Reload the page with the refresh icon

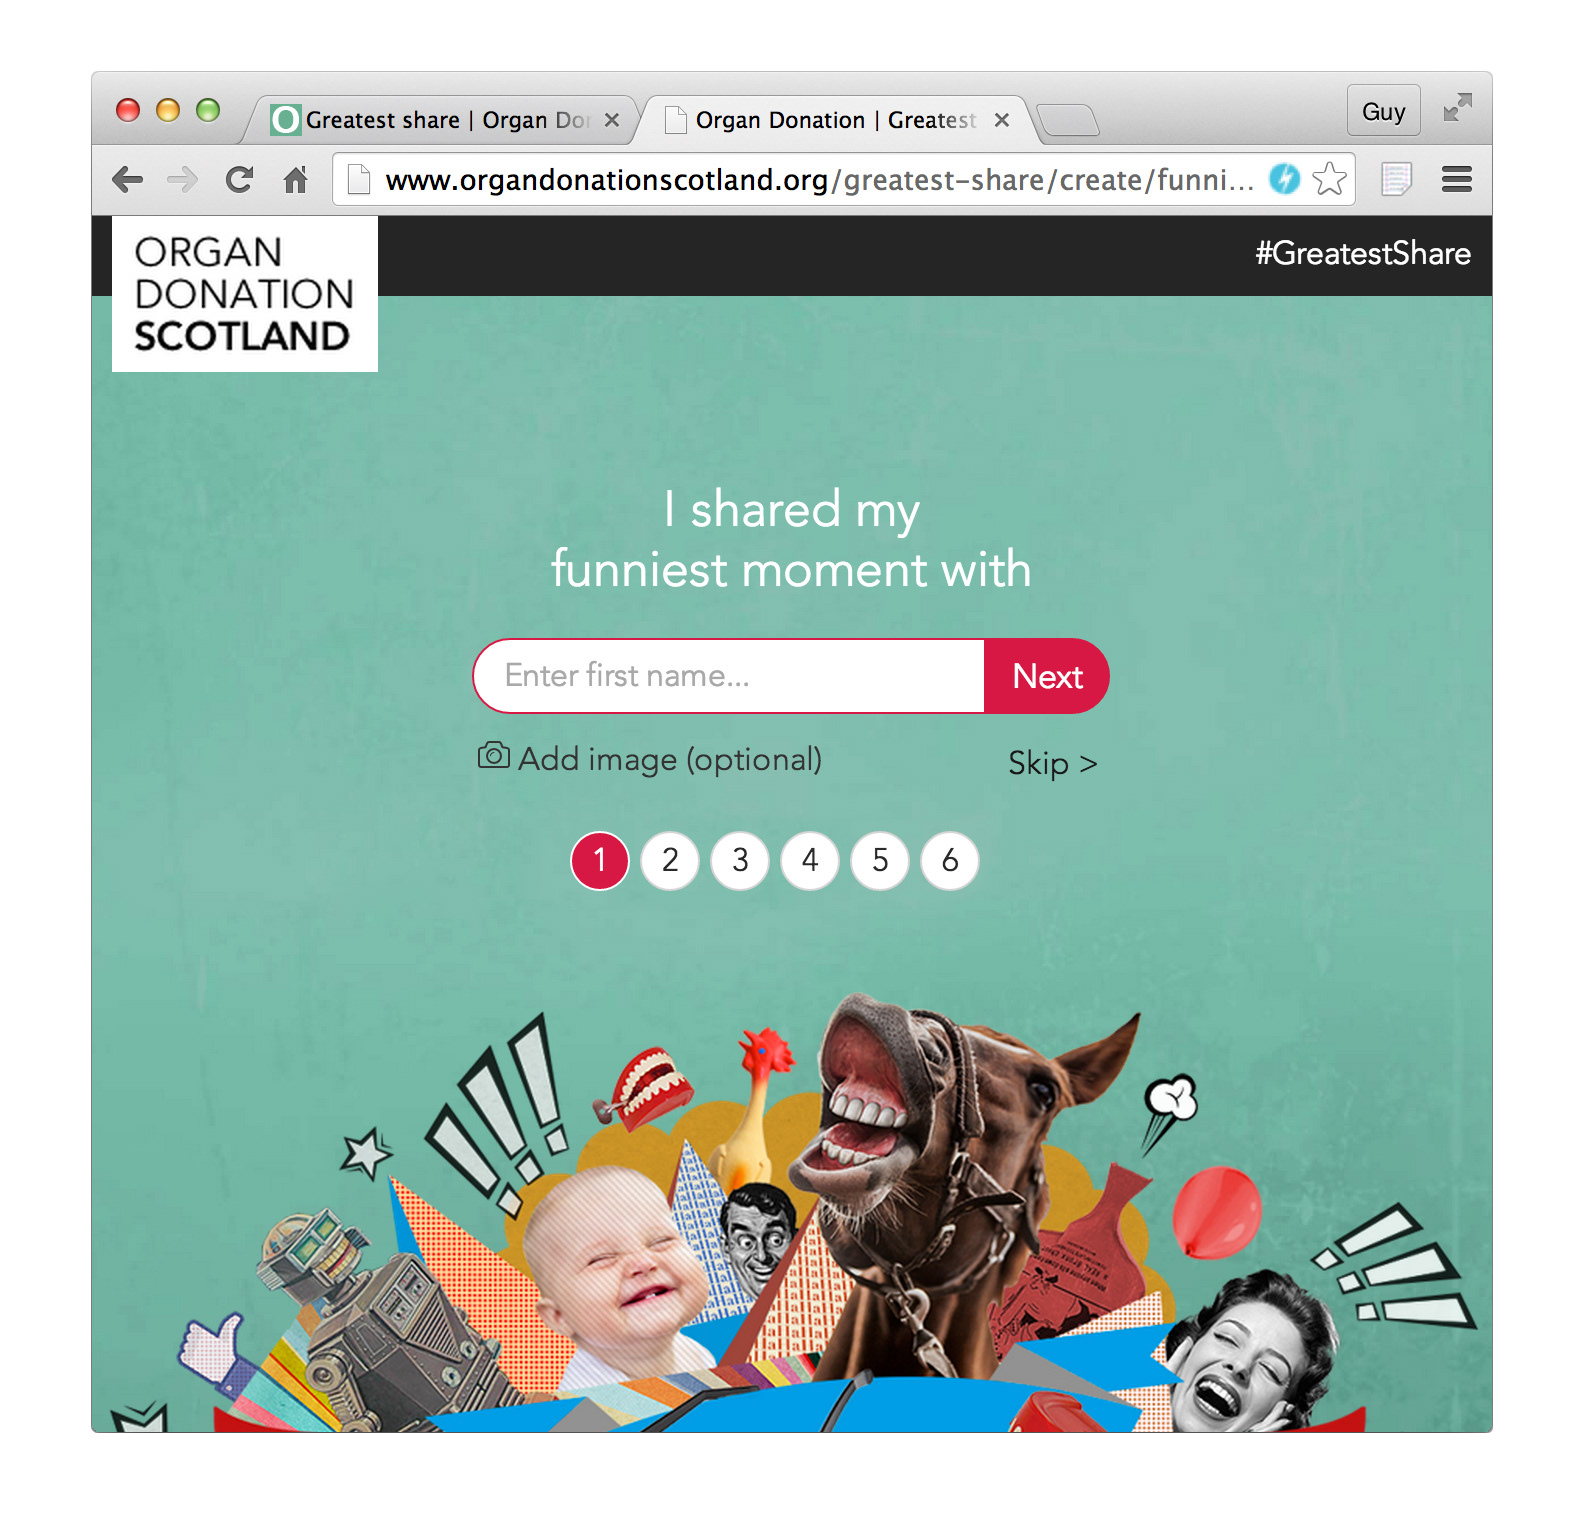click(239, 180)
